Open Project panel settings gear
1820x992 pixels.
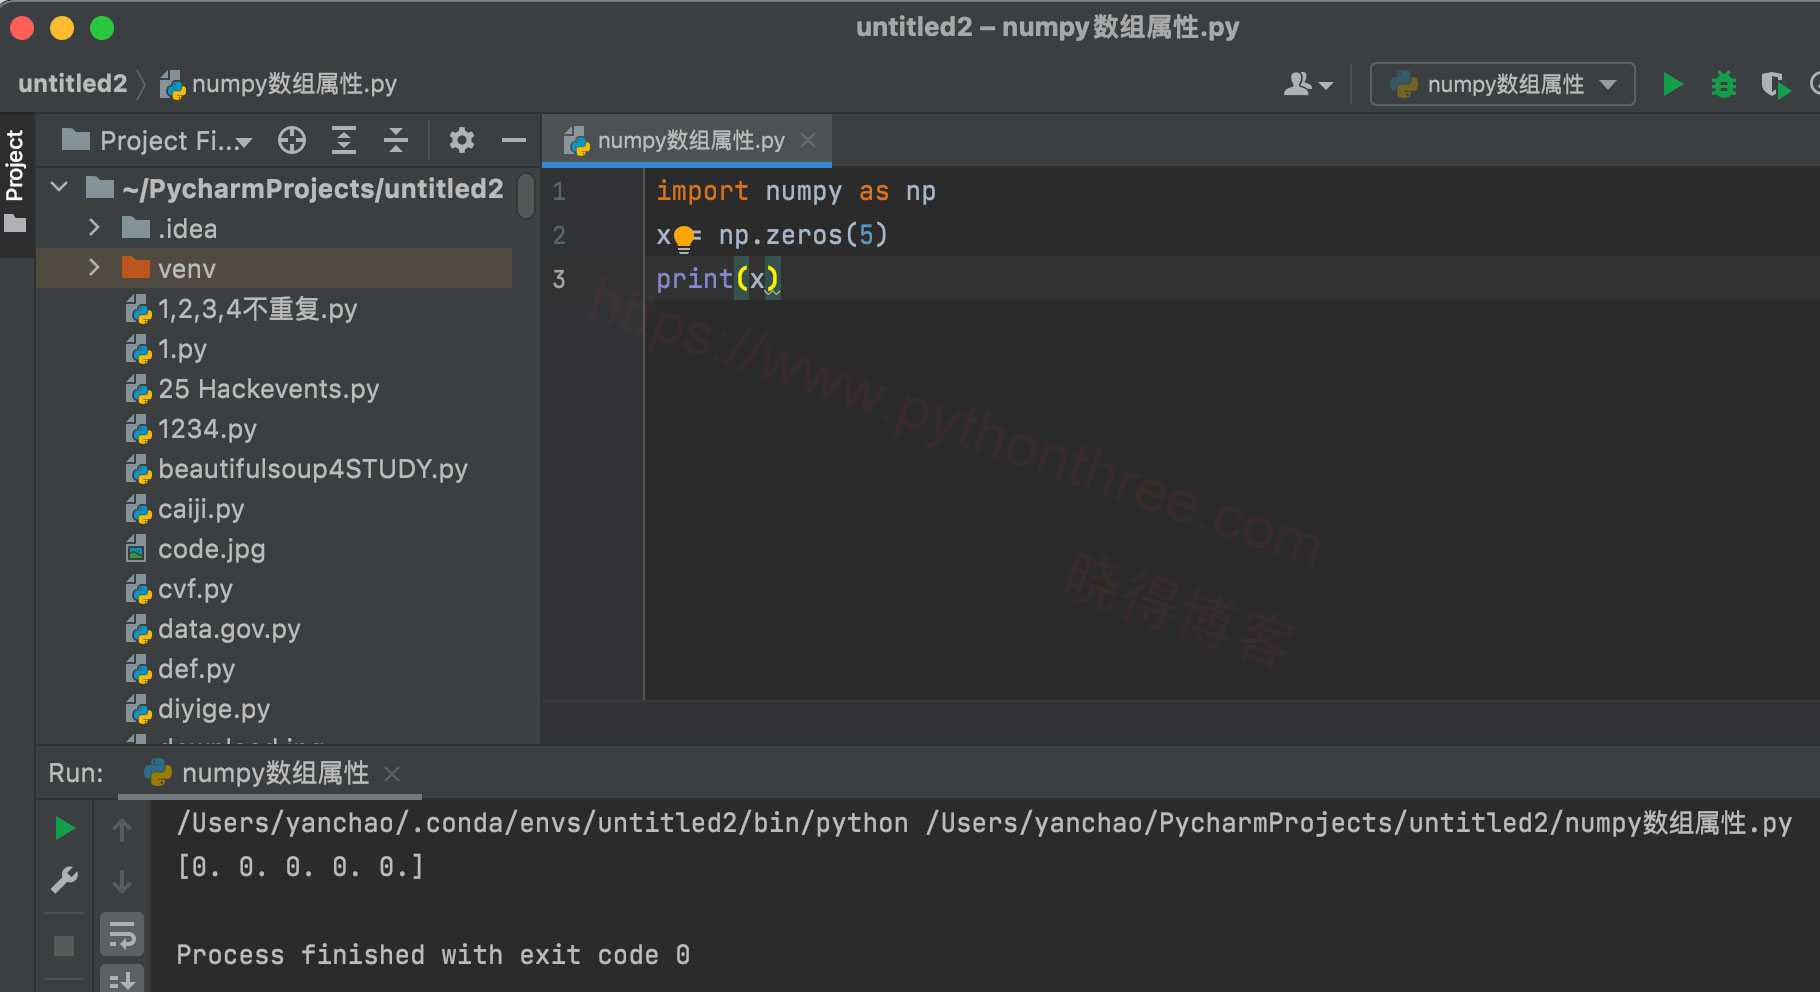coord(461,140)
